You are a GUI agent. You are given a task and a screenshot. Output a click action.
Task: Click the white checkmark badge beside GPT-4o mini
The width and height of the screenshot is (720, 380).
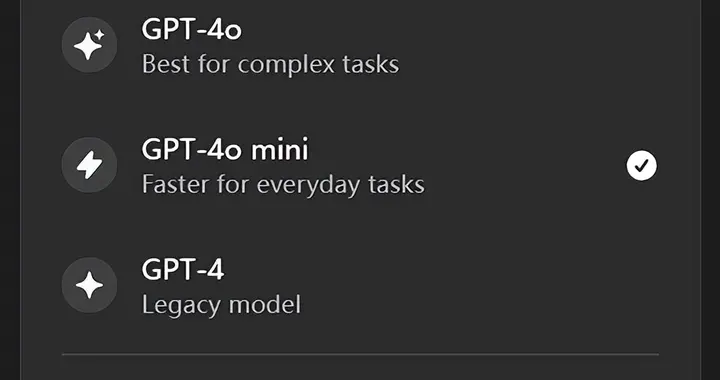pos(641,165)
